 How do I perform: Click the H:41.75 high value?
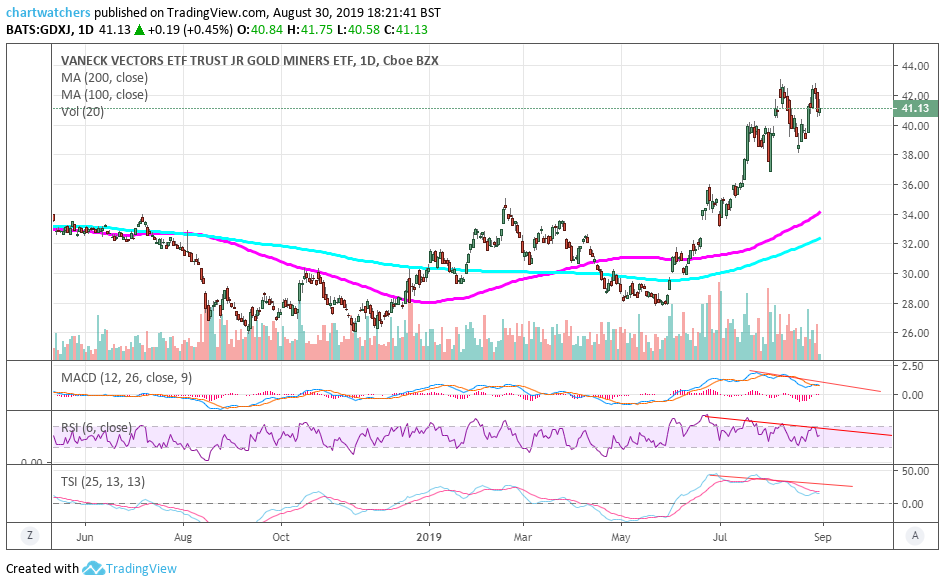click(x=310, y=30)
